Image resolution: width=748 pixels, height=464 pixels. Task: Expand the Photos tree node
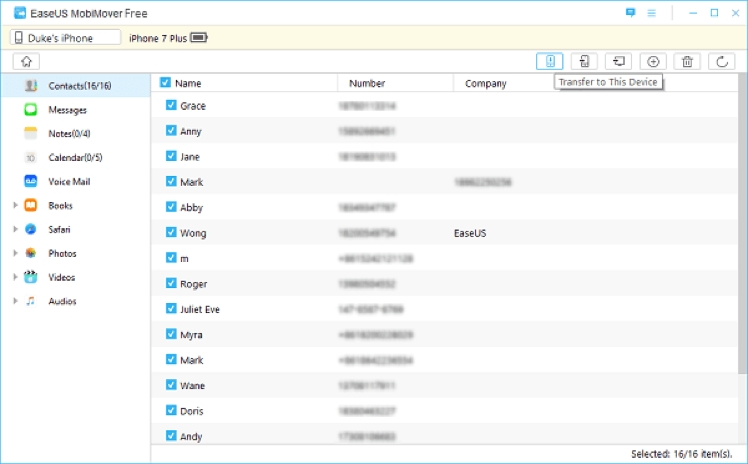coord(14,254)
